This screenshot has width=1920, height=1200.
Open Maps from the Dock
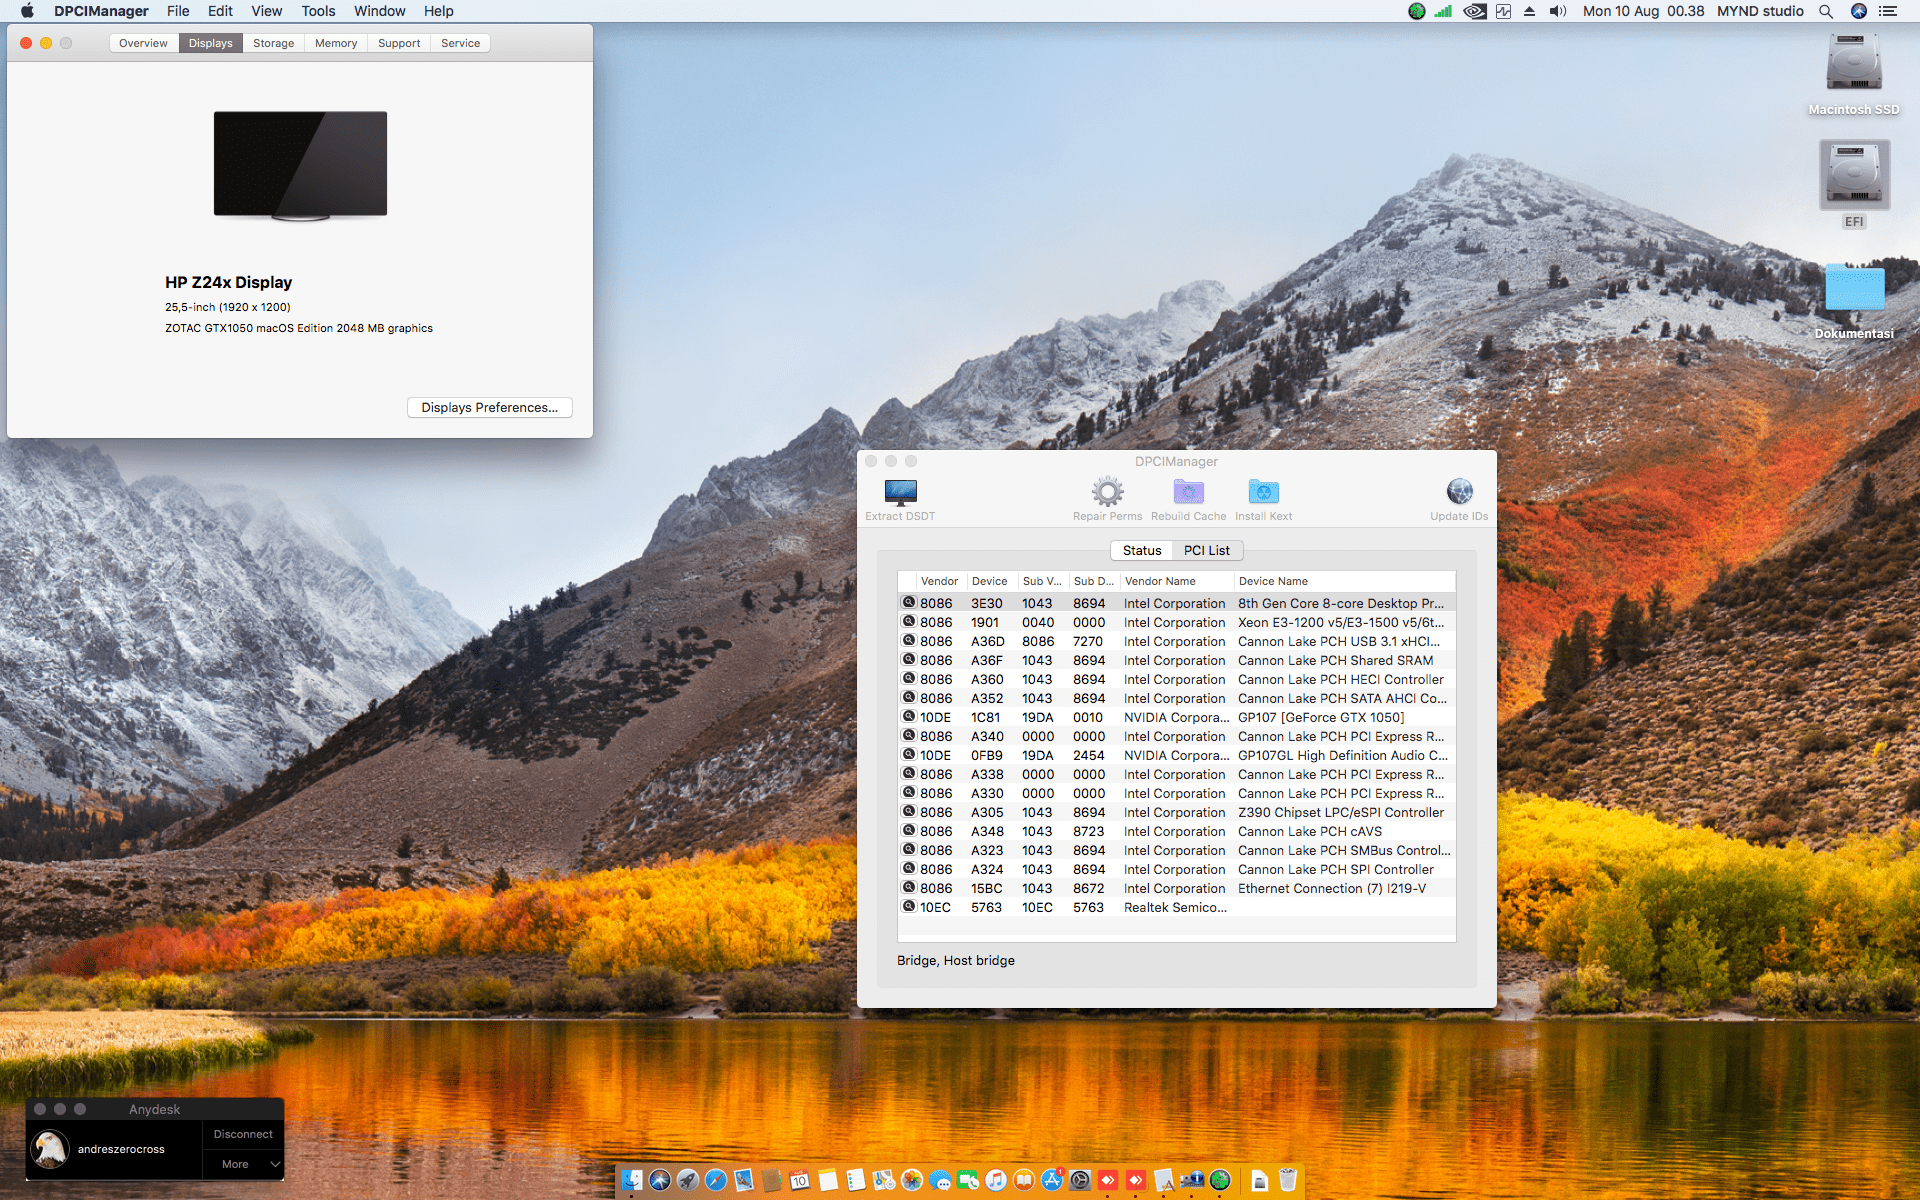[884, 1180]
